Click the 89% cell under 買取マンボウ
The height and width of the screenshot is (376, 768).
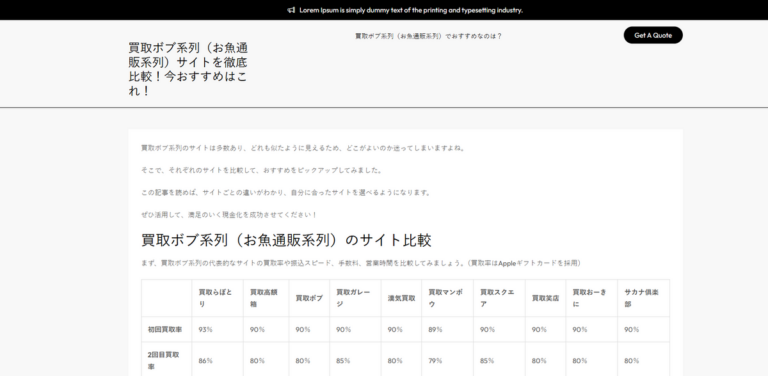click(x=448, y=329)
